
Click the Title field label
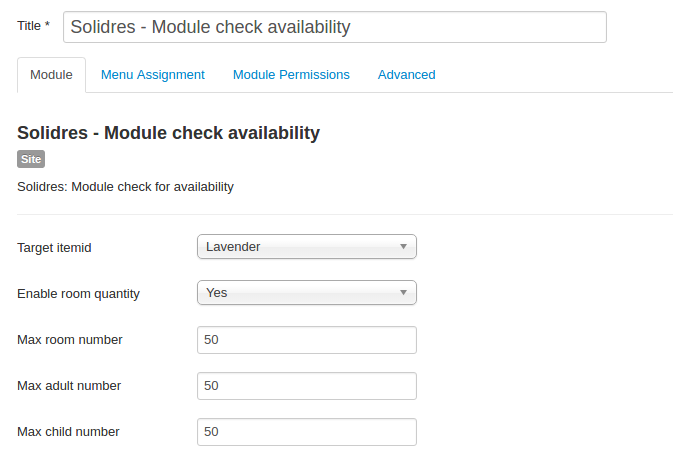pyautogui.click(x=33, y=26)
